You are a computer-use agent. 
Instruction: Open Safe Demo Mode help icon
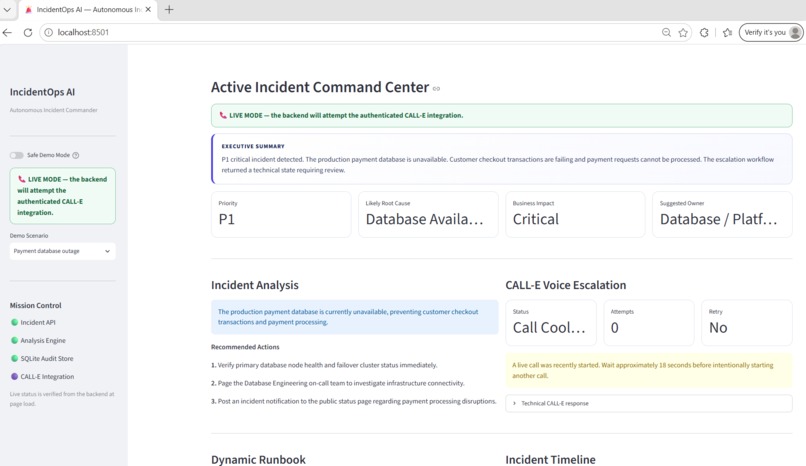(76, 155)
